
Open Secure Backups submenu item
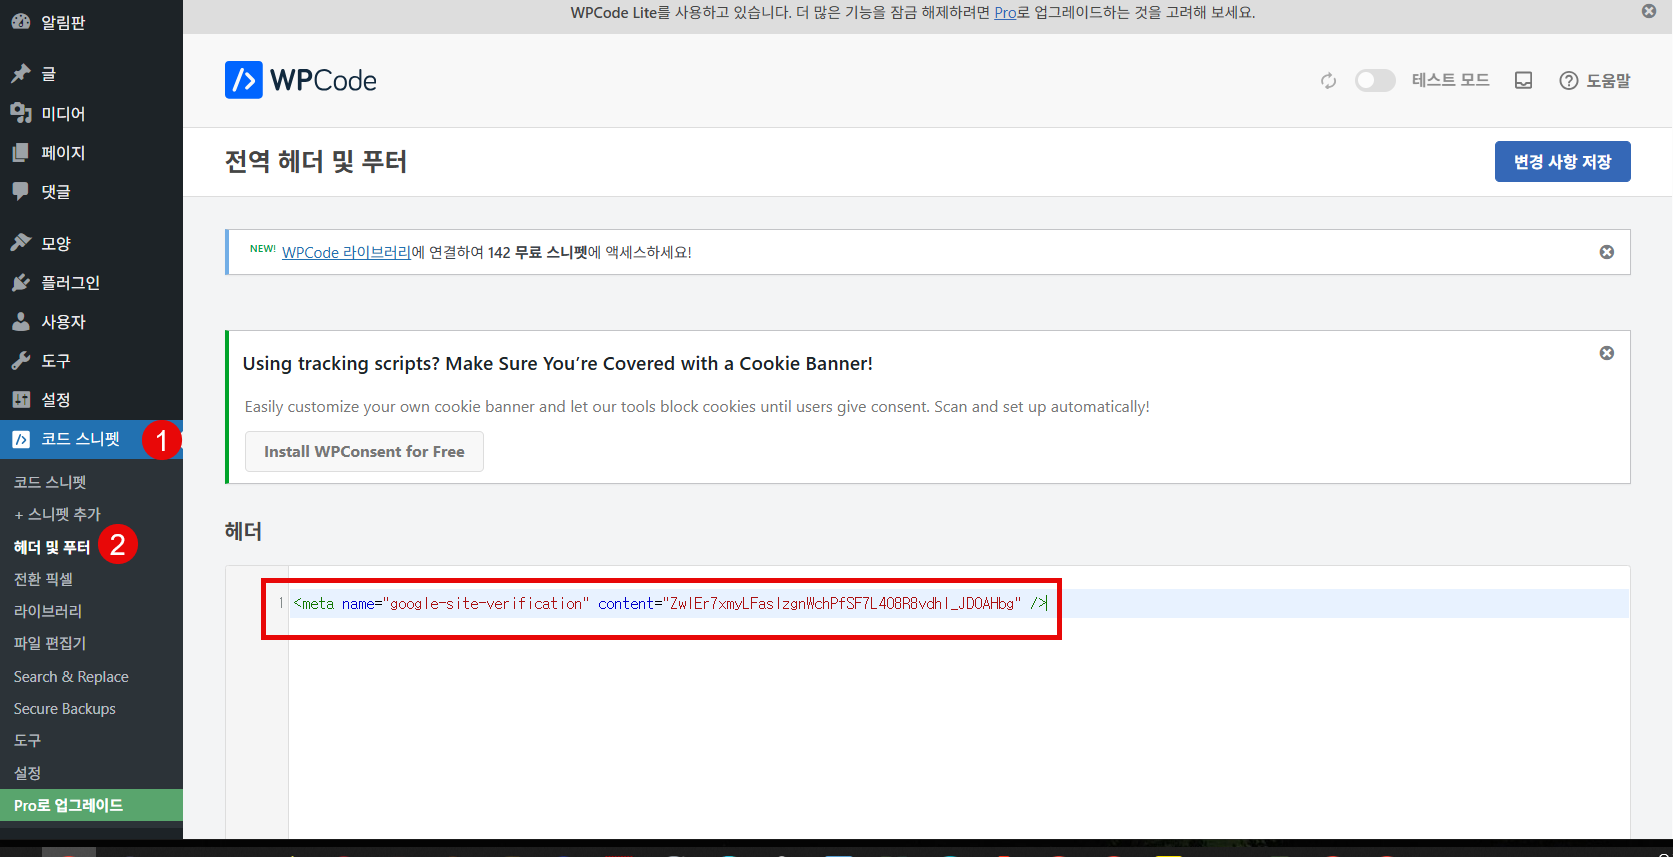(x=64, y=709)
